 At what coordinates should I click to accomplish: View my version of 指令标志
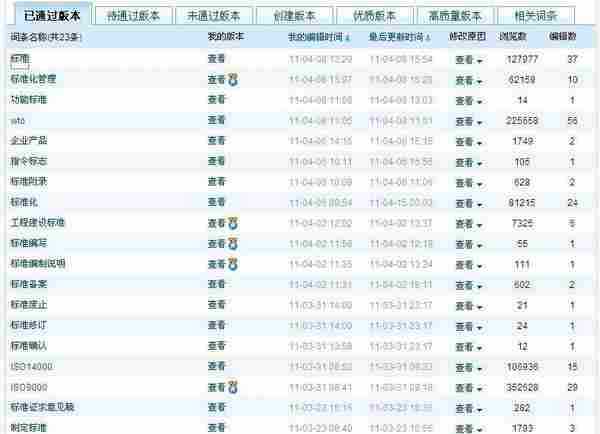(x=216, y=161)
